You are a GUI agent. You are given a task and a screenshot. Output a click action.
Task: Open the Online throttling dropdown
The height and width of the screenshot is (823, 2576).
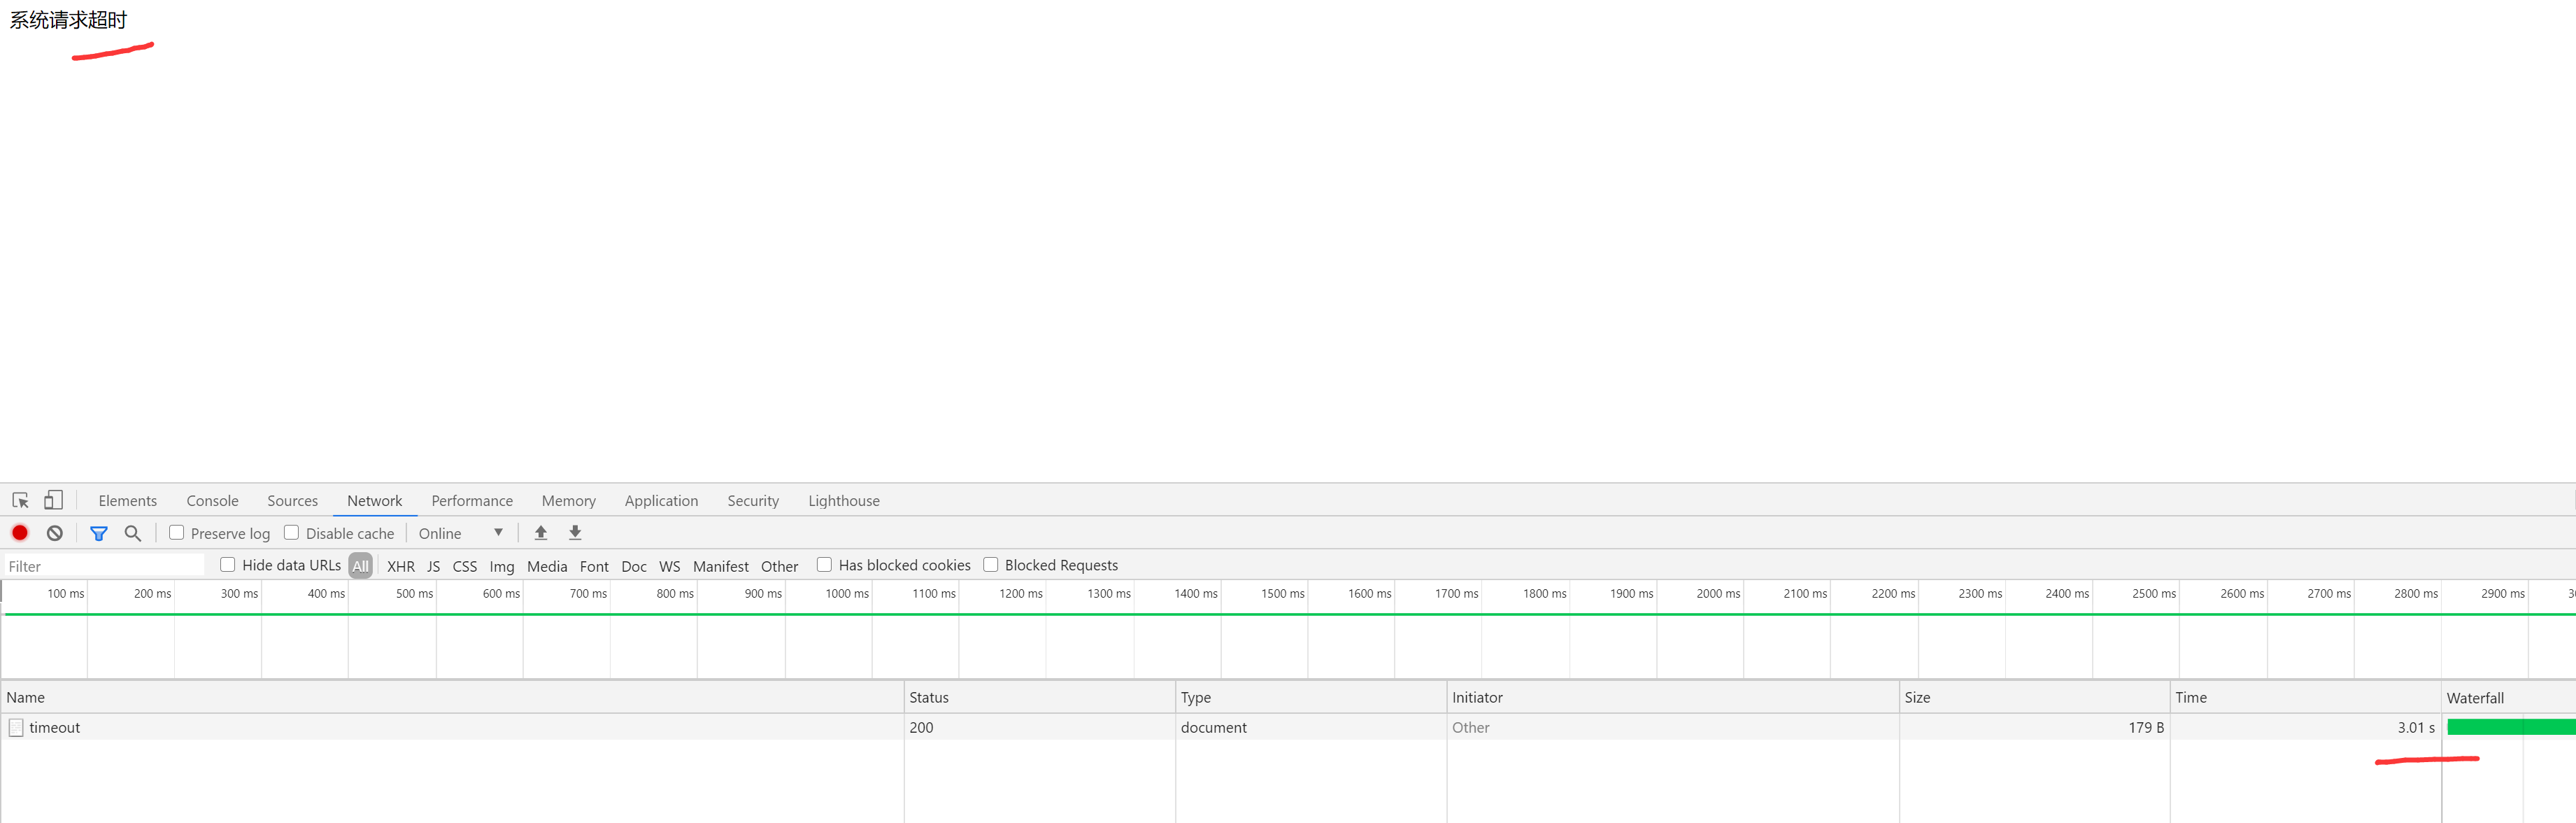[x=461, y=533]
